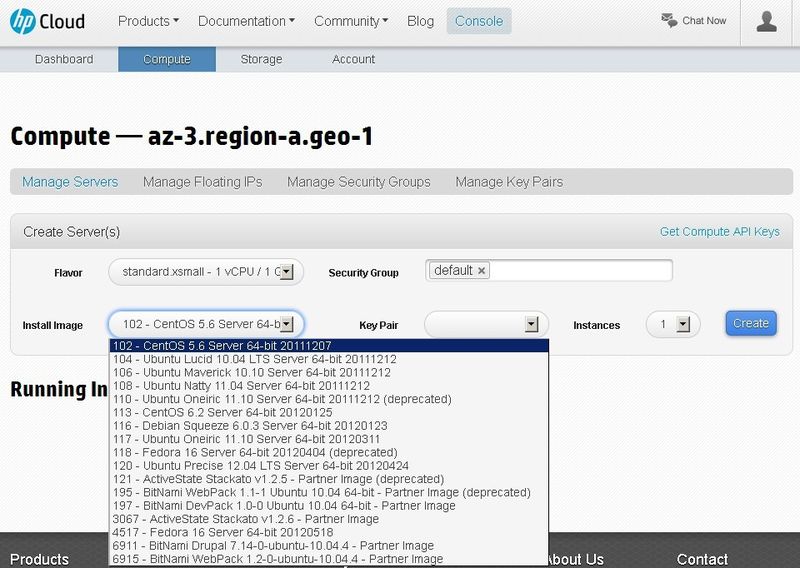Select 104 - Ubuntu Lucid 10.04 LTS image
The width and height of the screenshot is (800, 568).
click(329, 359)
